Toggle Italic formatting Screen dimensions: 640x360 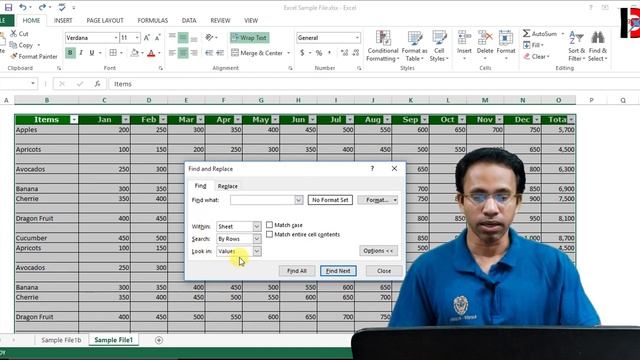81,53
